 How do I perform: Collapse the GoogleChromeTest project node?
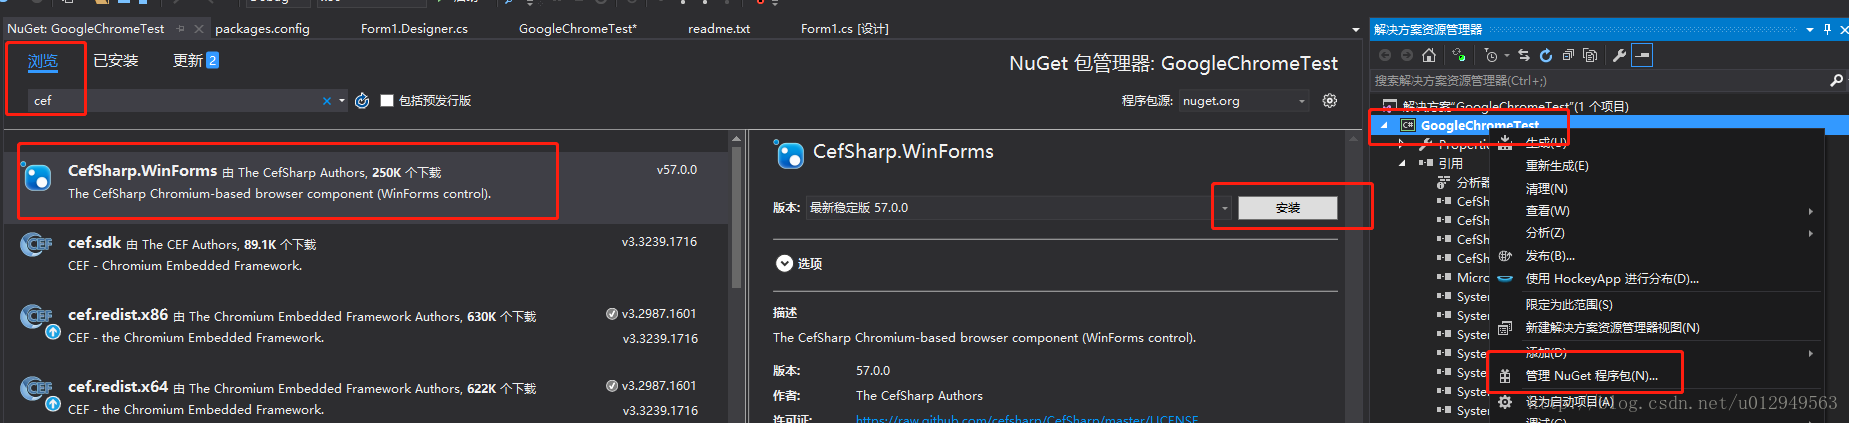click(1384, 125)
